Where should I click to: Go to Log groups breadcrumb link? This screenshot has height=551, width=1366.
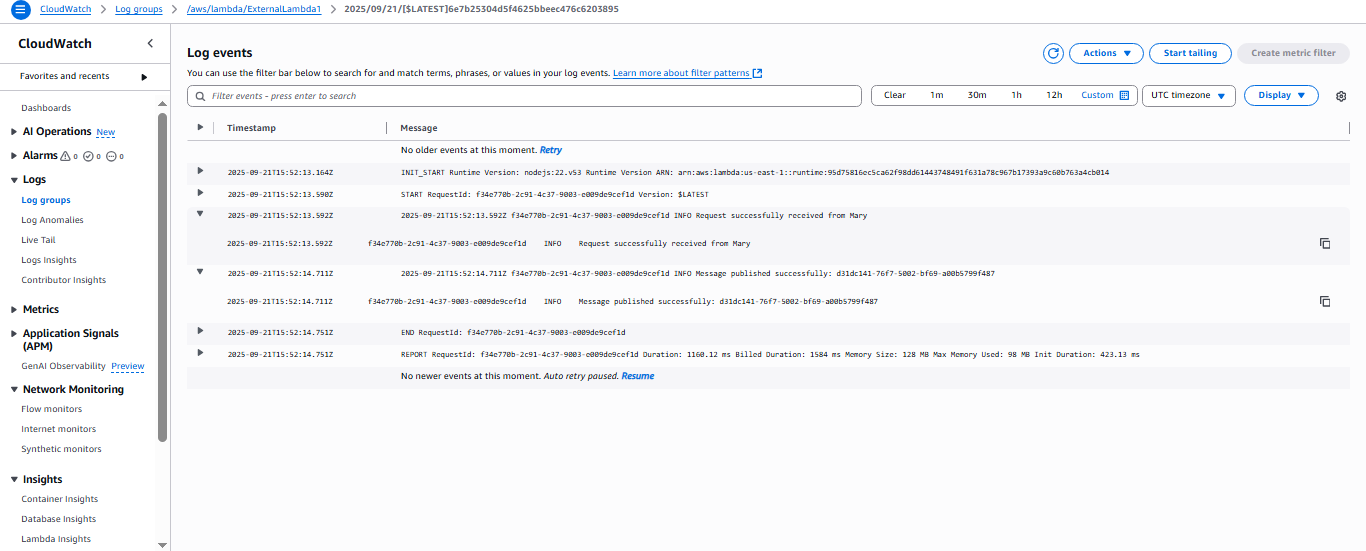coord(139,9)
